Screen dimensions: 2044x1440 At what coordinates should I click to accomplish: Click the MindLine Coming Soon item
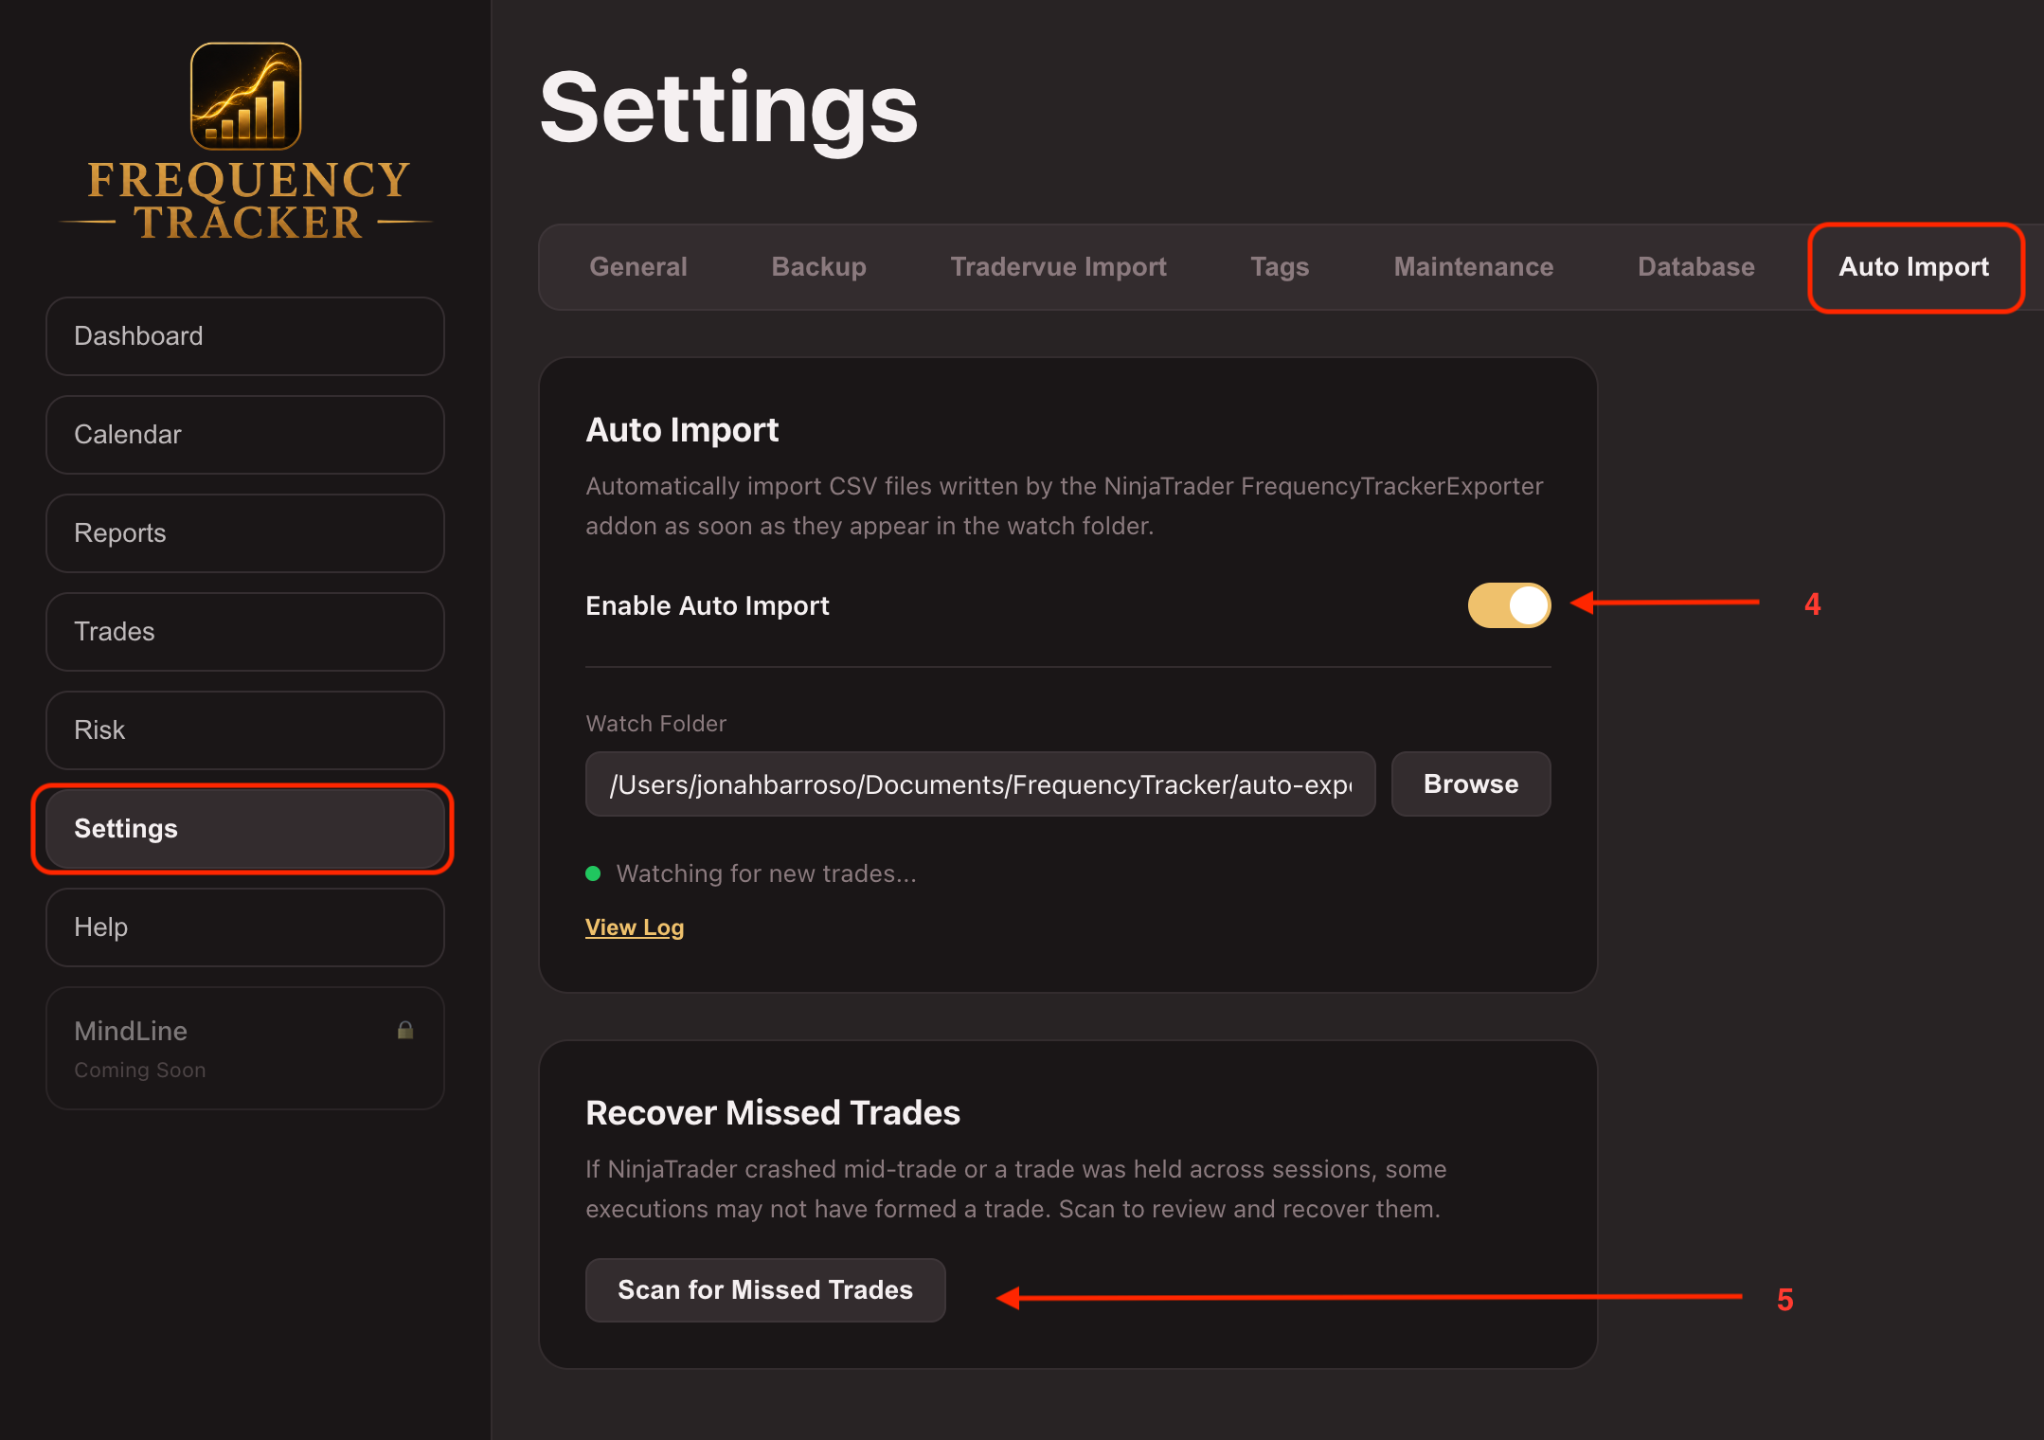(x=245, y=1048)
